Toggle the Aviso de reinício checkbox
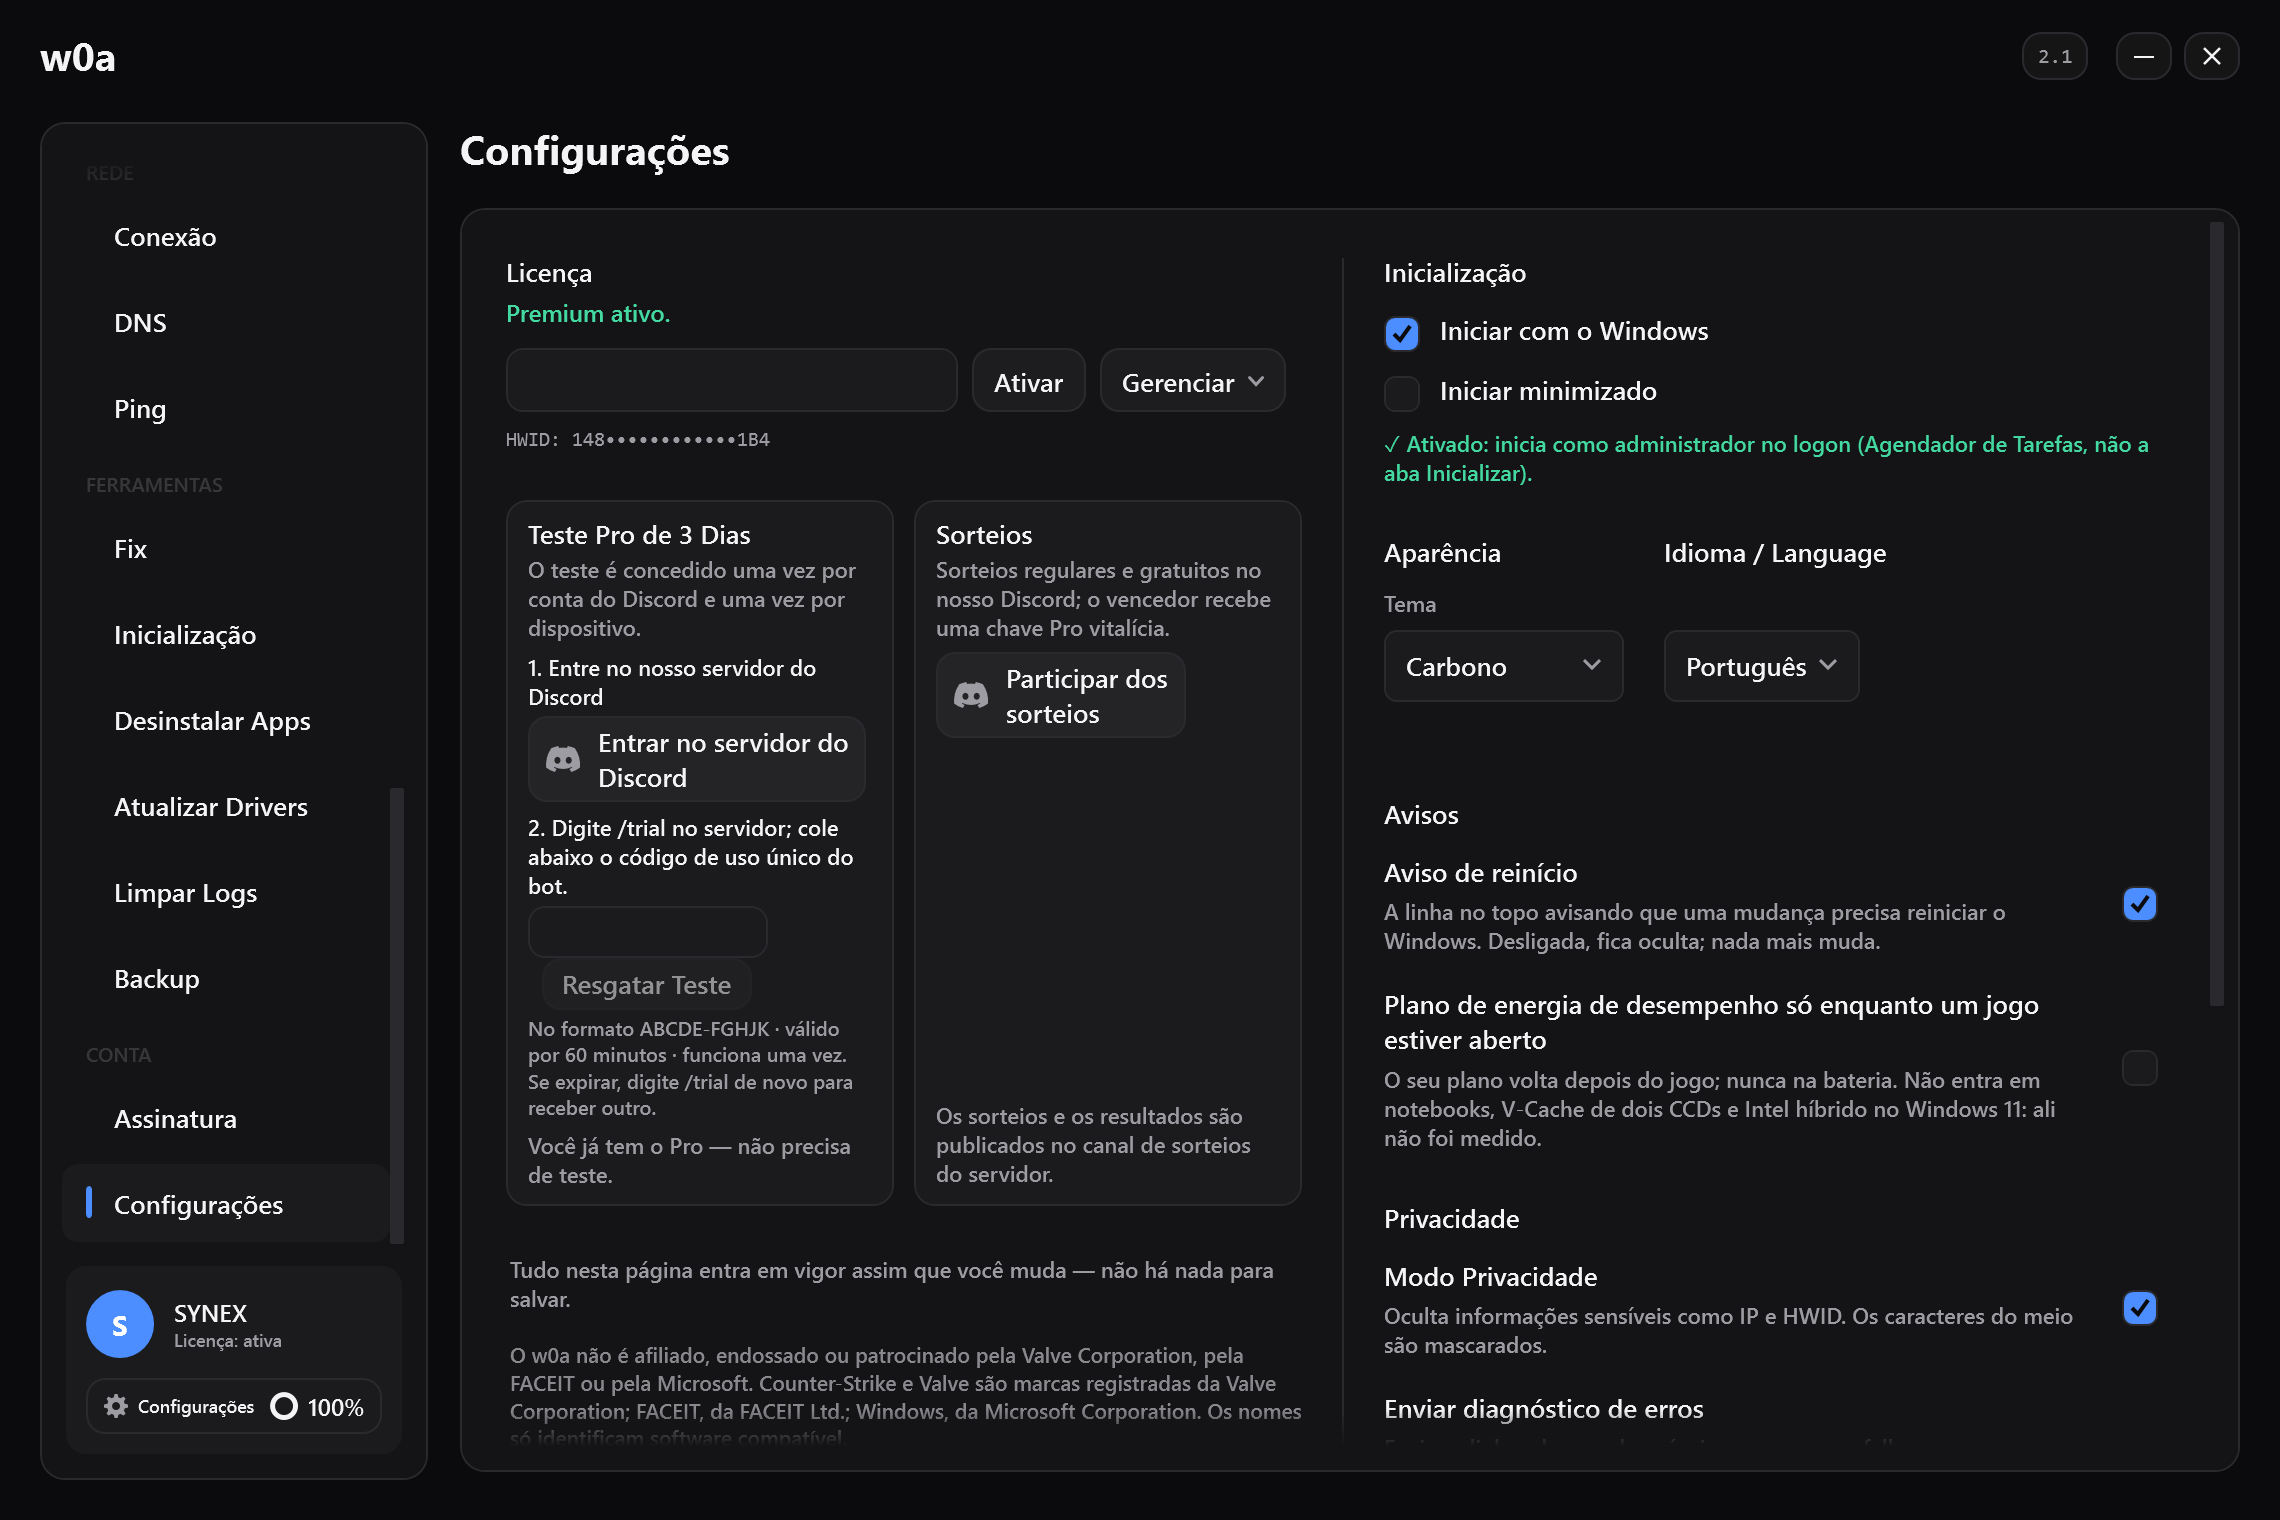 (x=2140, y=904)
